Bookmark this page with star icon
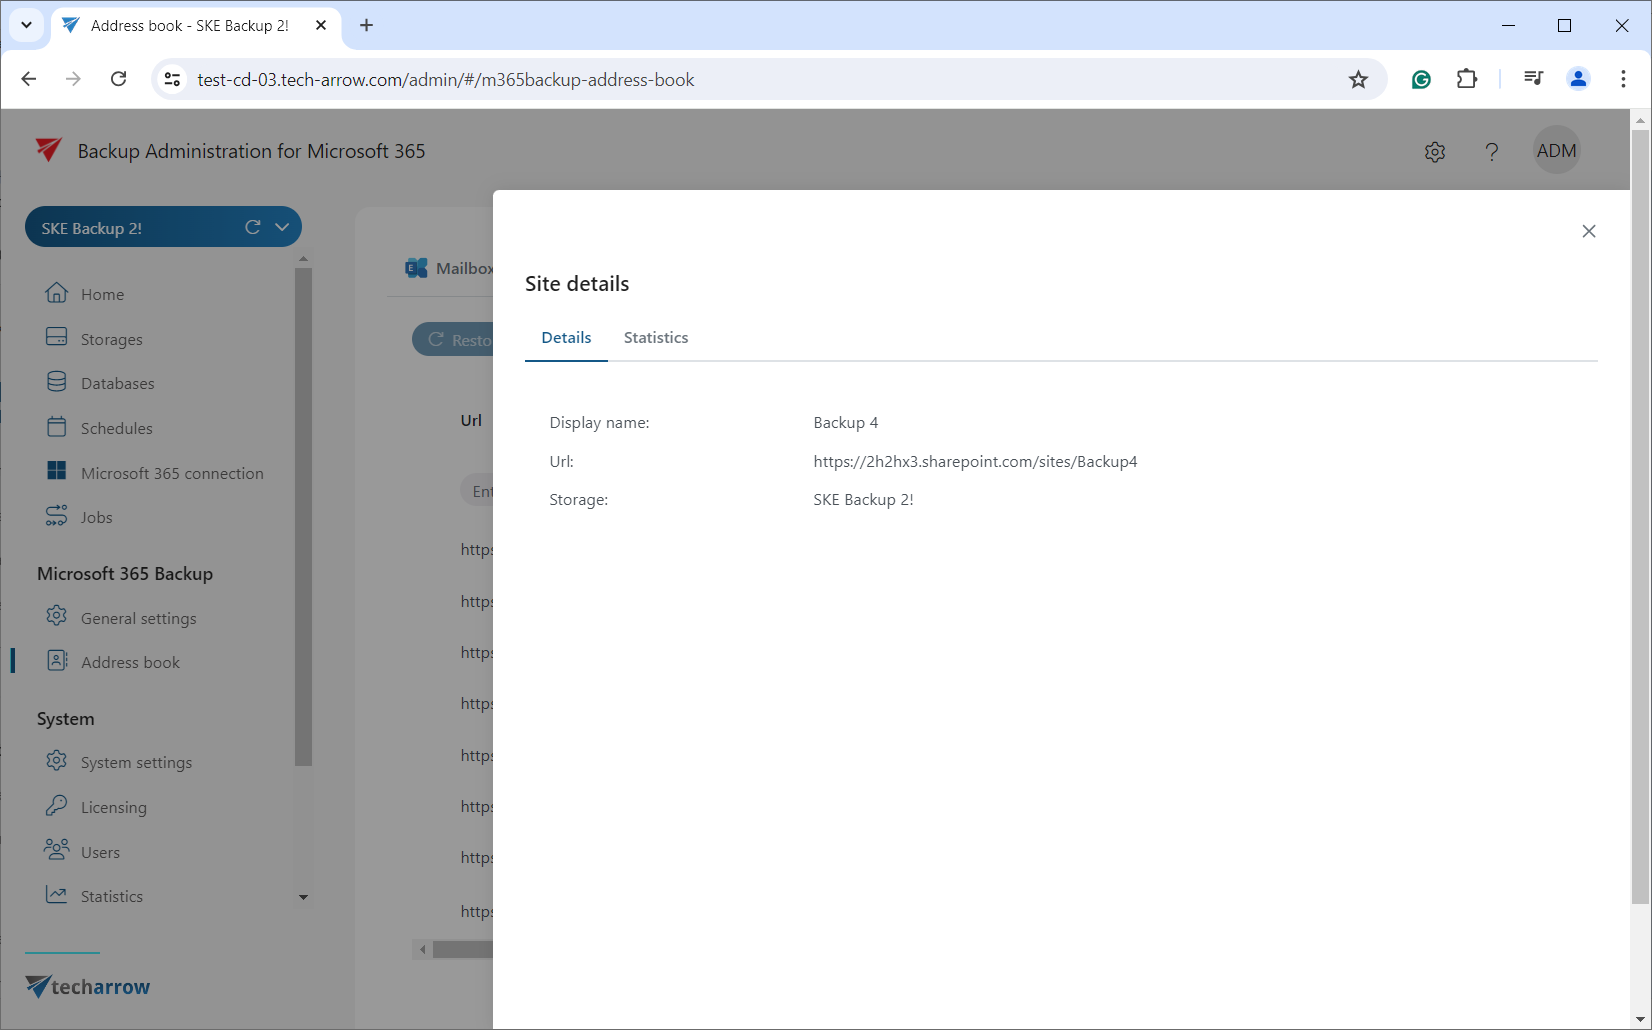The width and height of the screenshot is (1652, 1030). [x=1357, y=80]
